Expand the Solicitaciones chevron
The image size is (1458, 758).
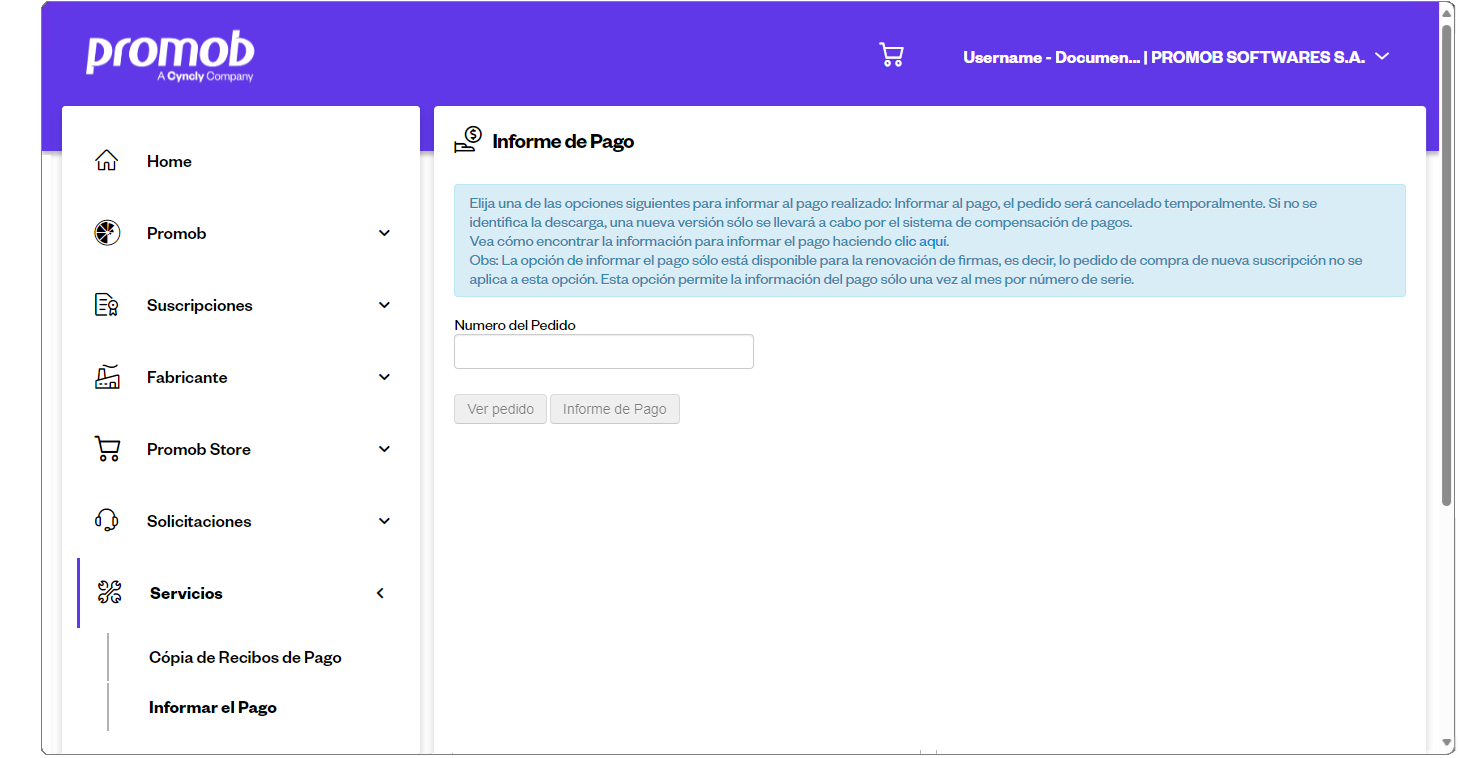tap(384, 521)
